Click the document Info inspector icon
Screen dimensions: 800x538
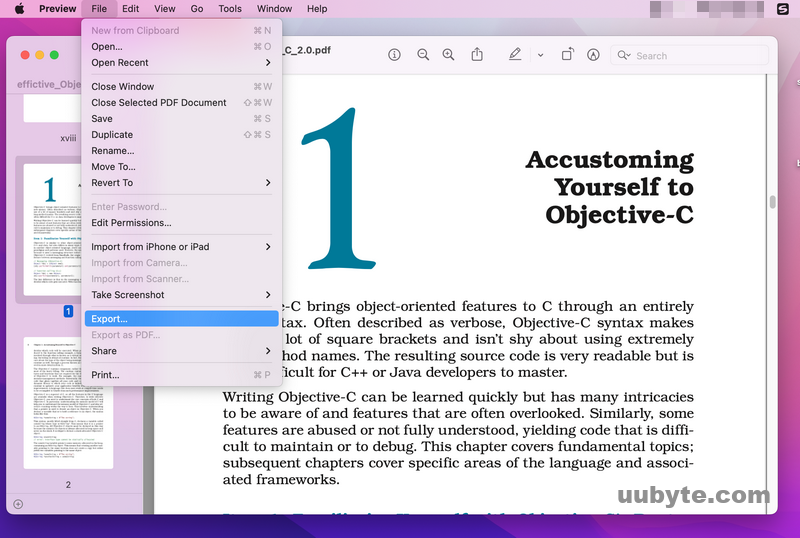coord(394,55)
